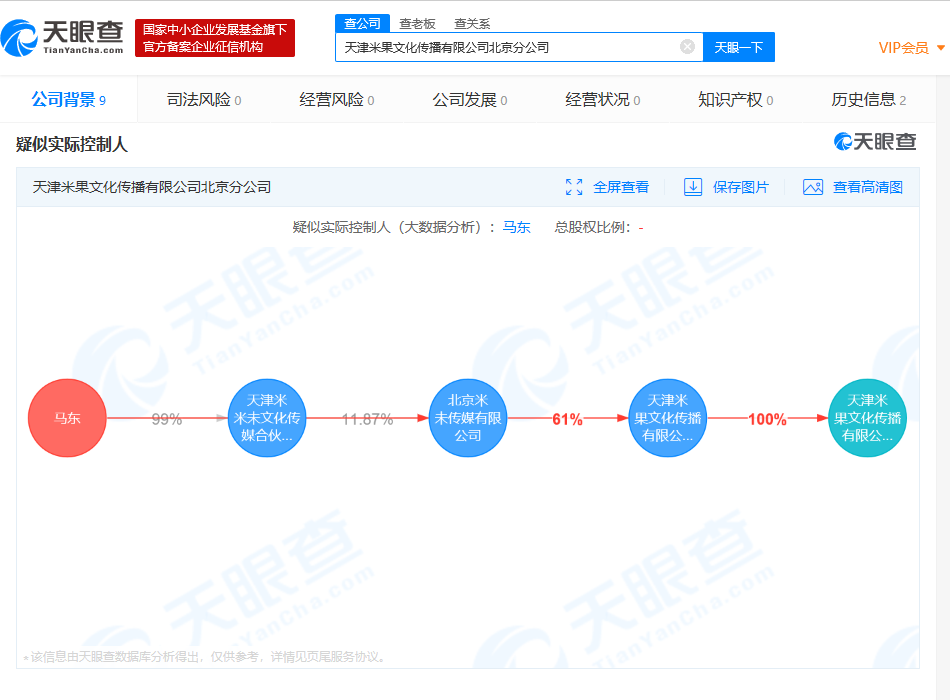Click the save image download icon
The height and width of the screenshot is (700, 950).
coord(693,187)
